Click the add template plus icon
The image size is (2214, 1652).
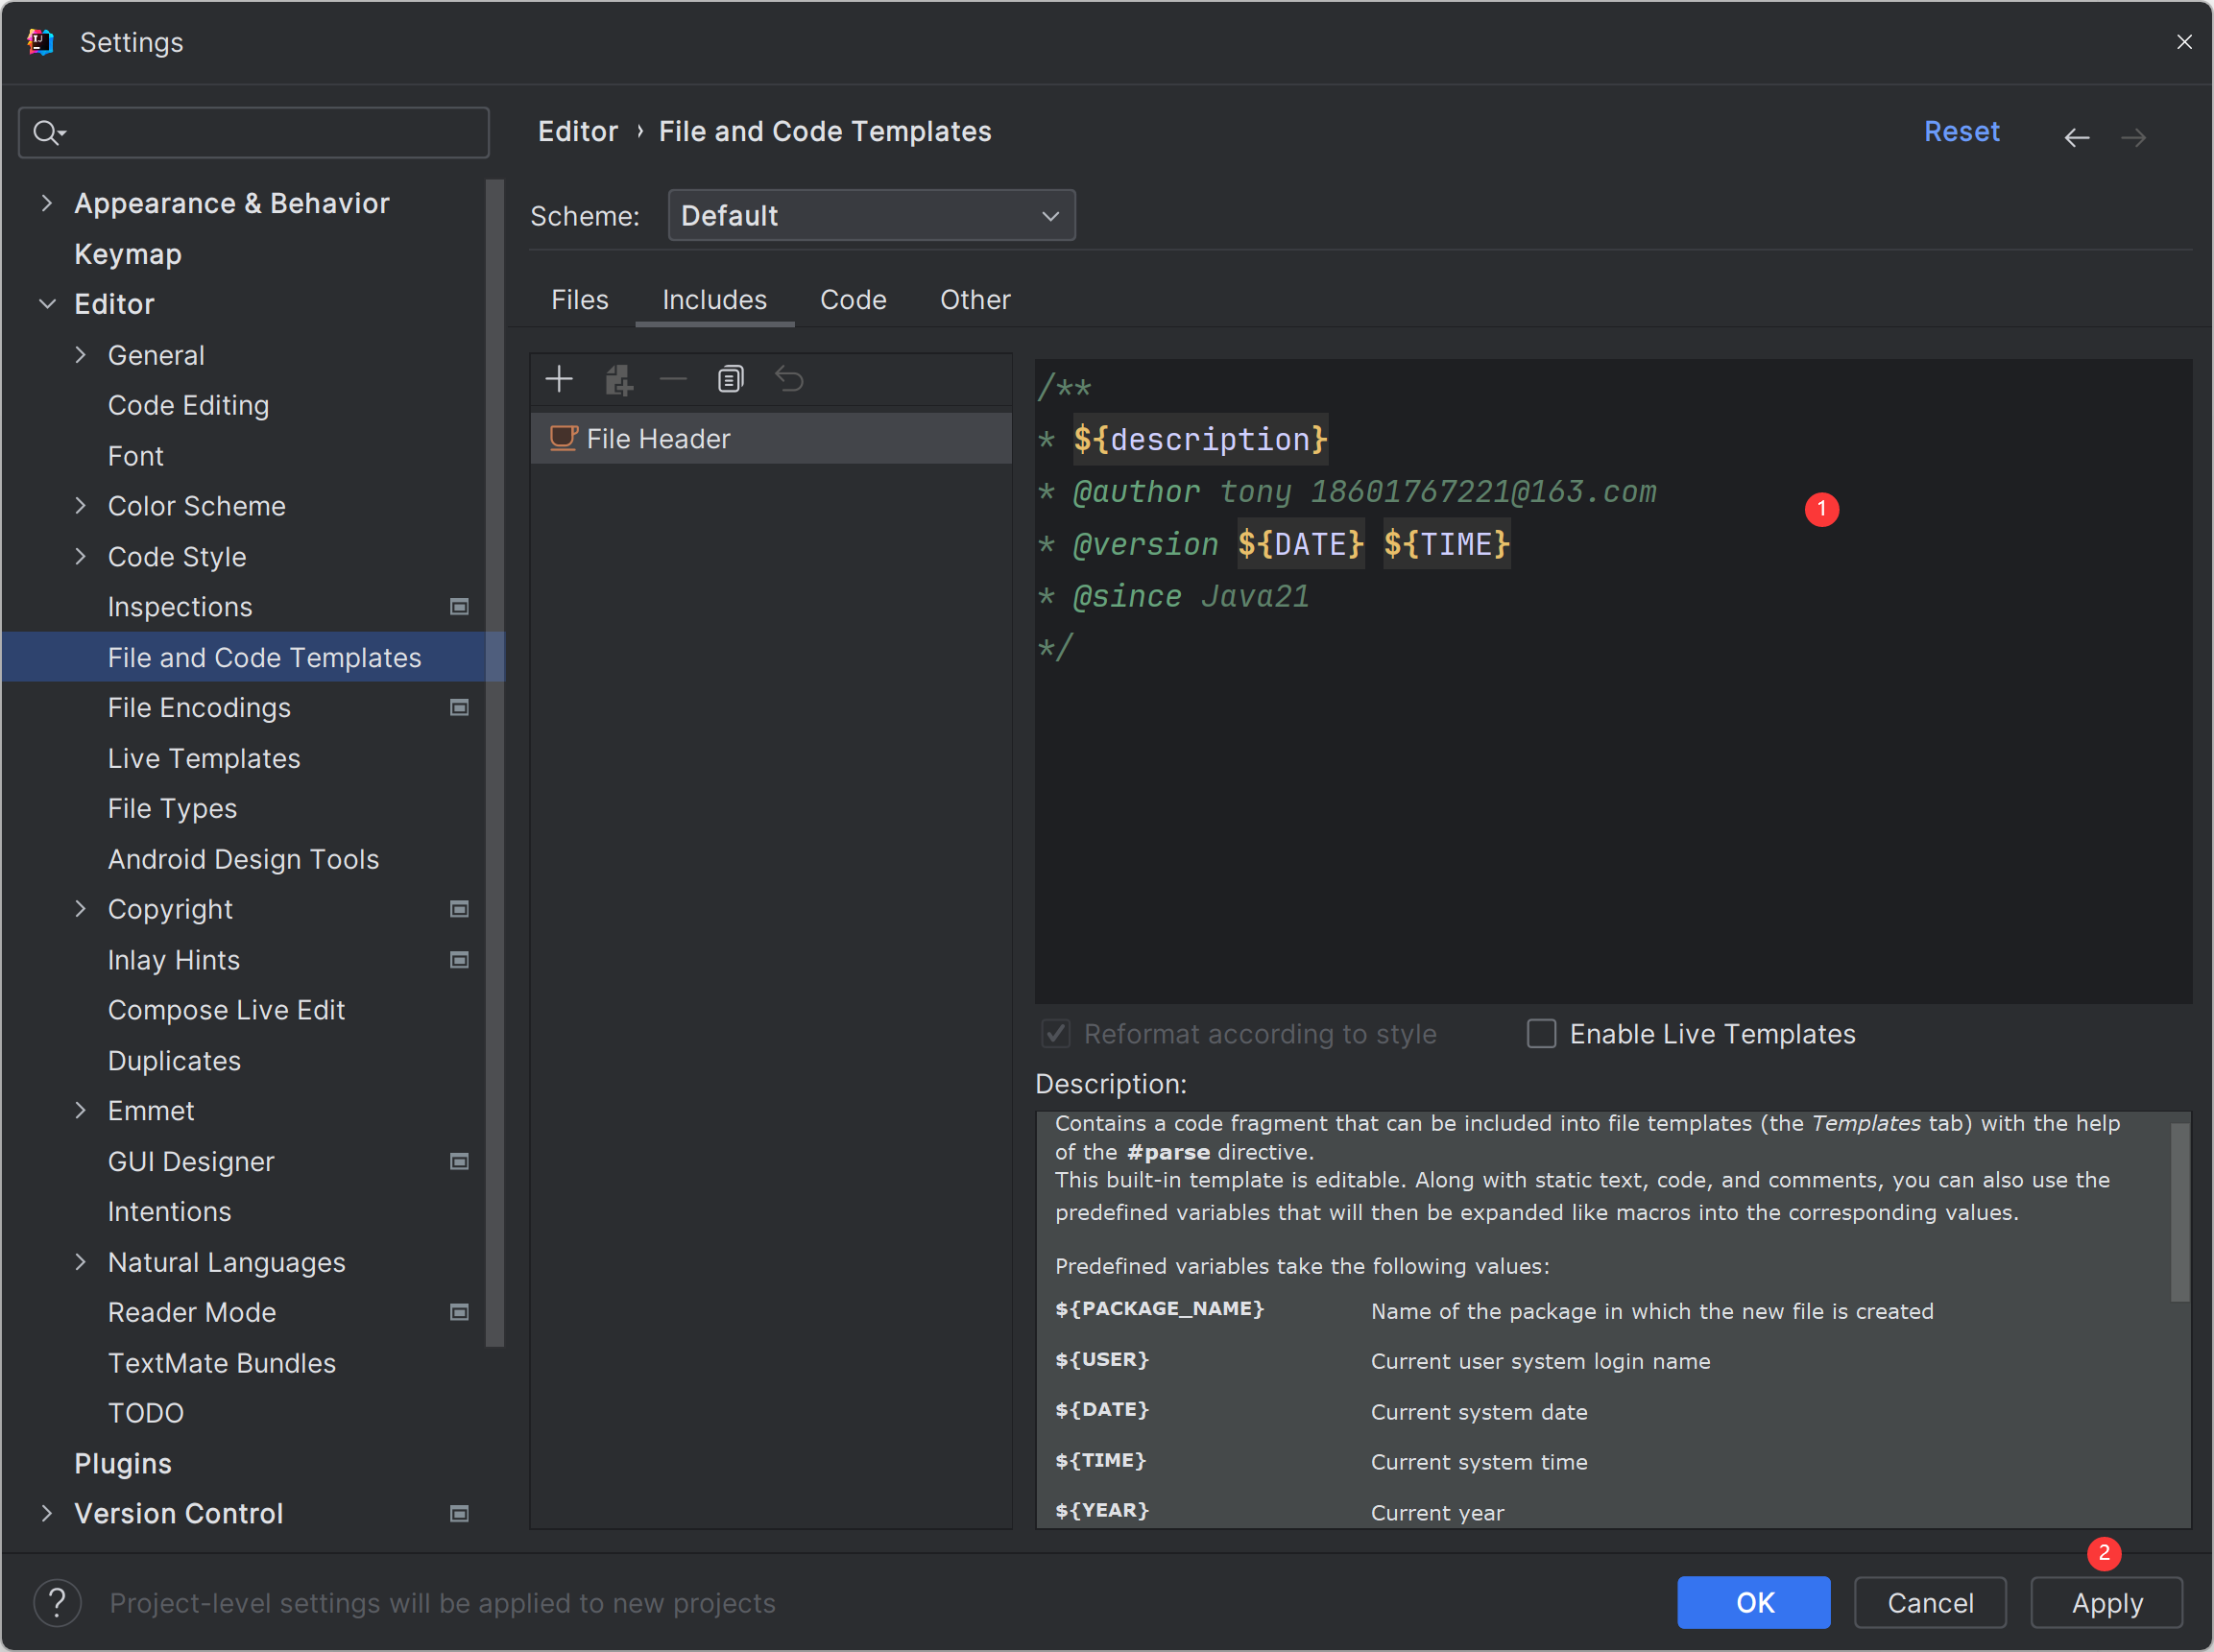(559, 379)
